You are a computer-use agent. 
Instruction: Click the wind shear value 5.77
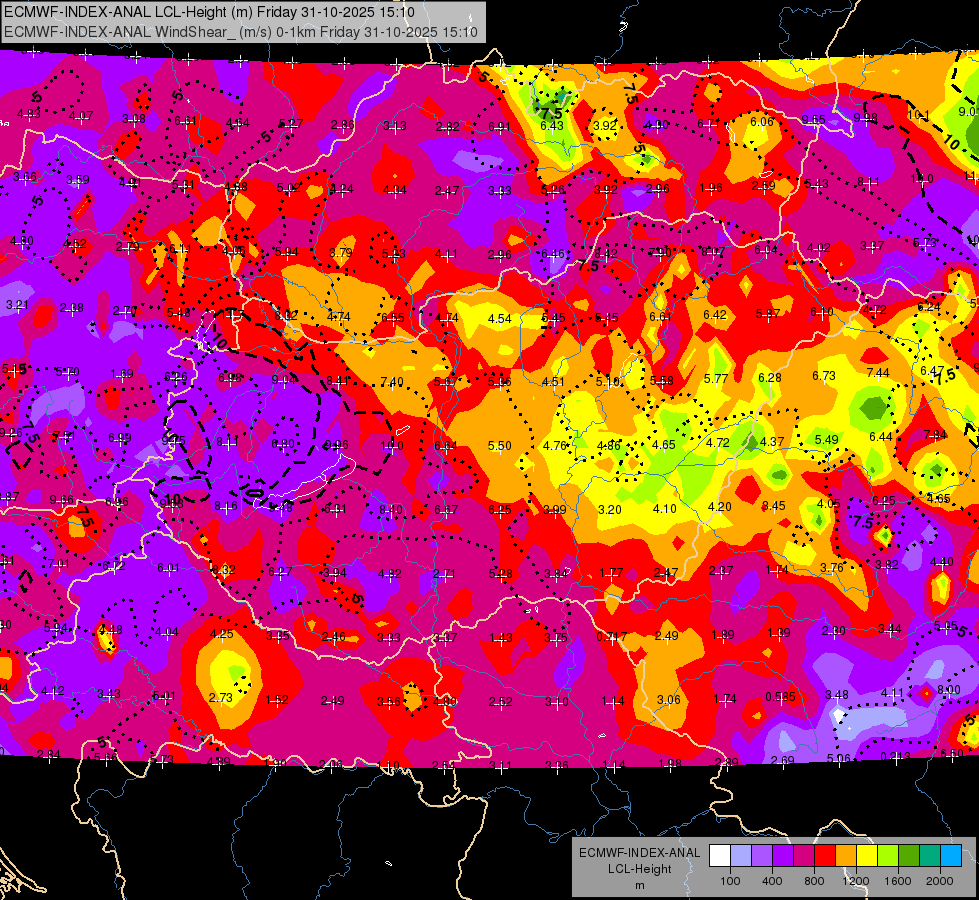tap(716, 378)
